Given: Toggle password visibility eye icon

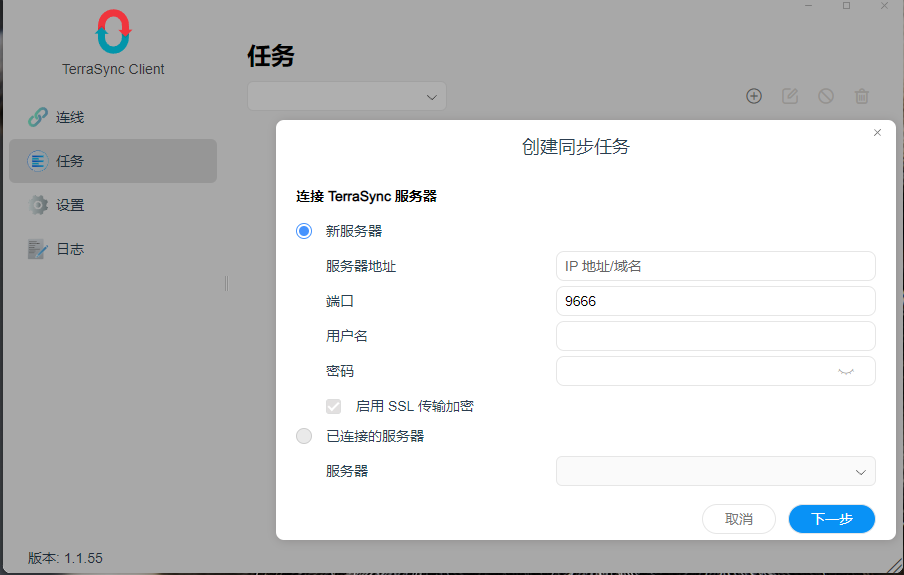Looking at the screenshot, I should tap(846, 371).
